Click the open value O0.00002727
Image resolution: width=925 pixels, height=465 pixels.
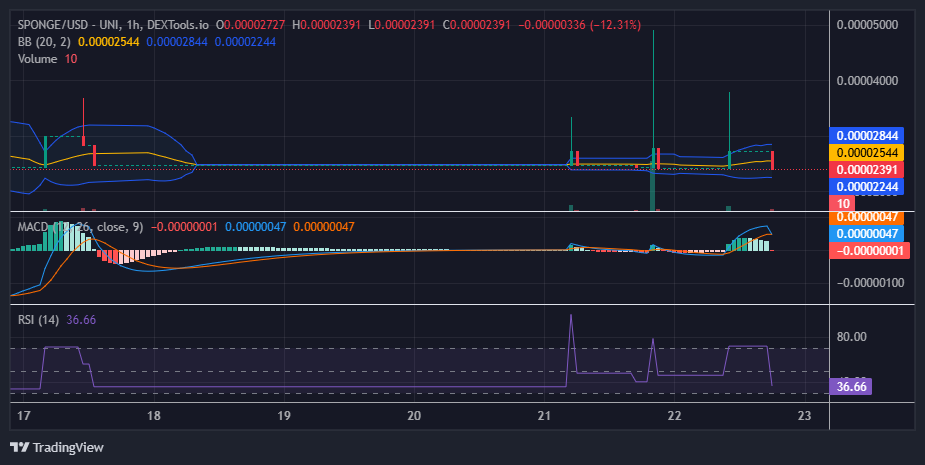(x=250, y=25)
